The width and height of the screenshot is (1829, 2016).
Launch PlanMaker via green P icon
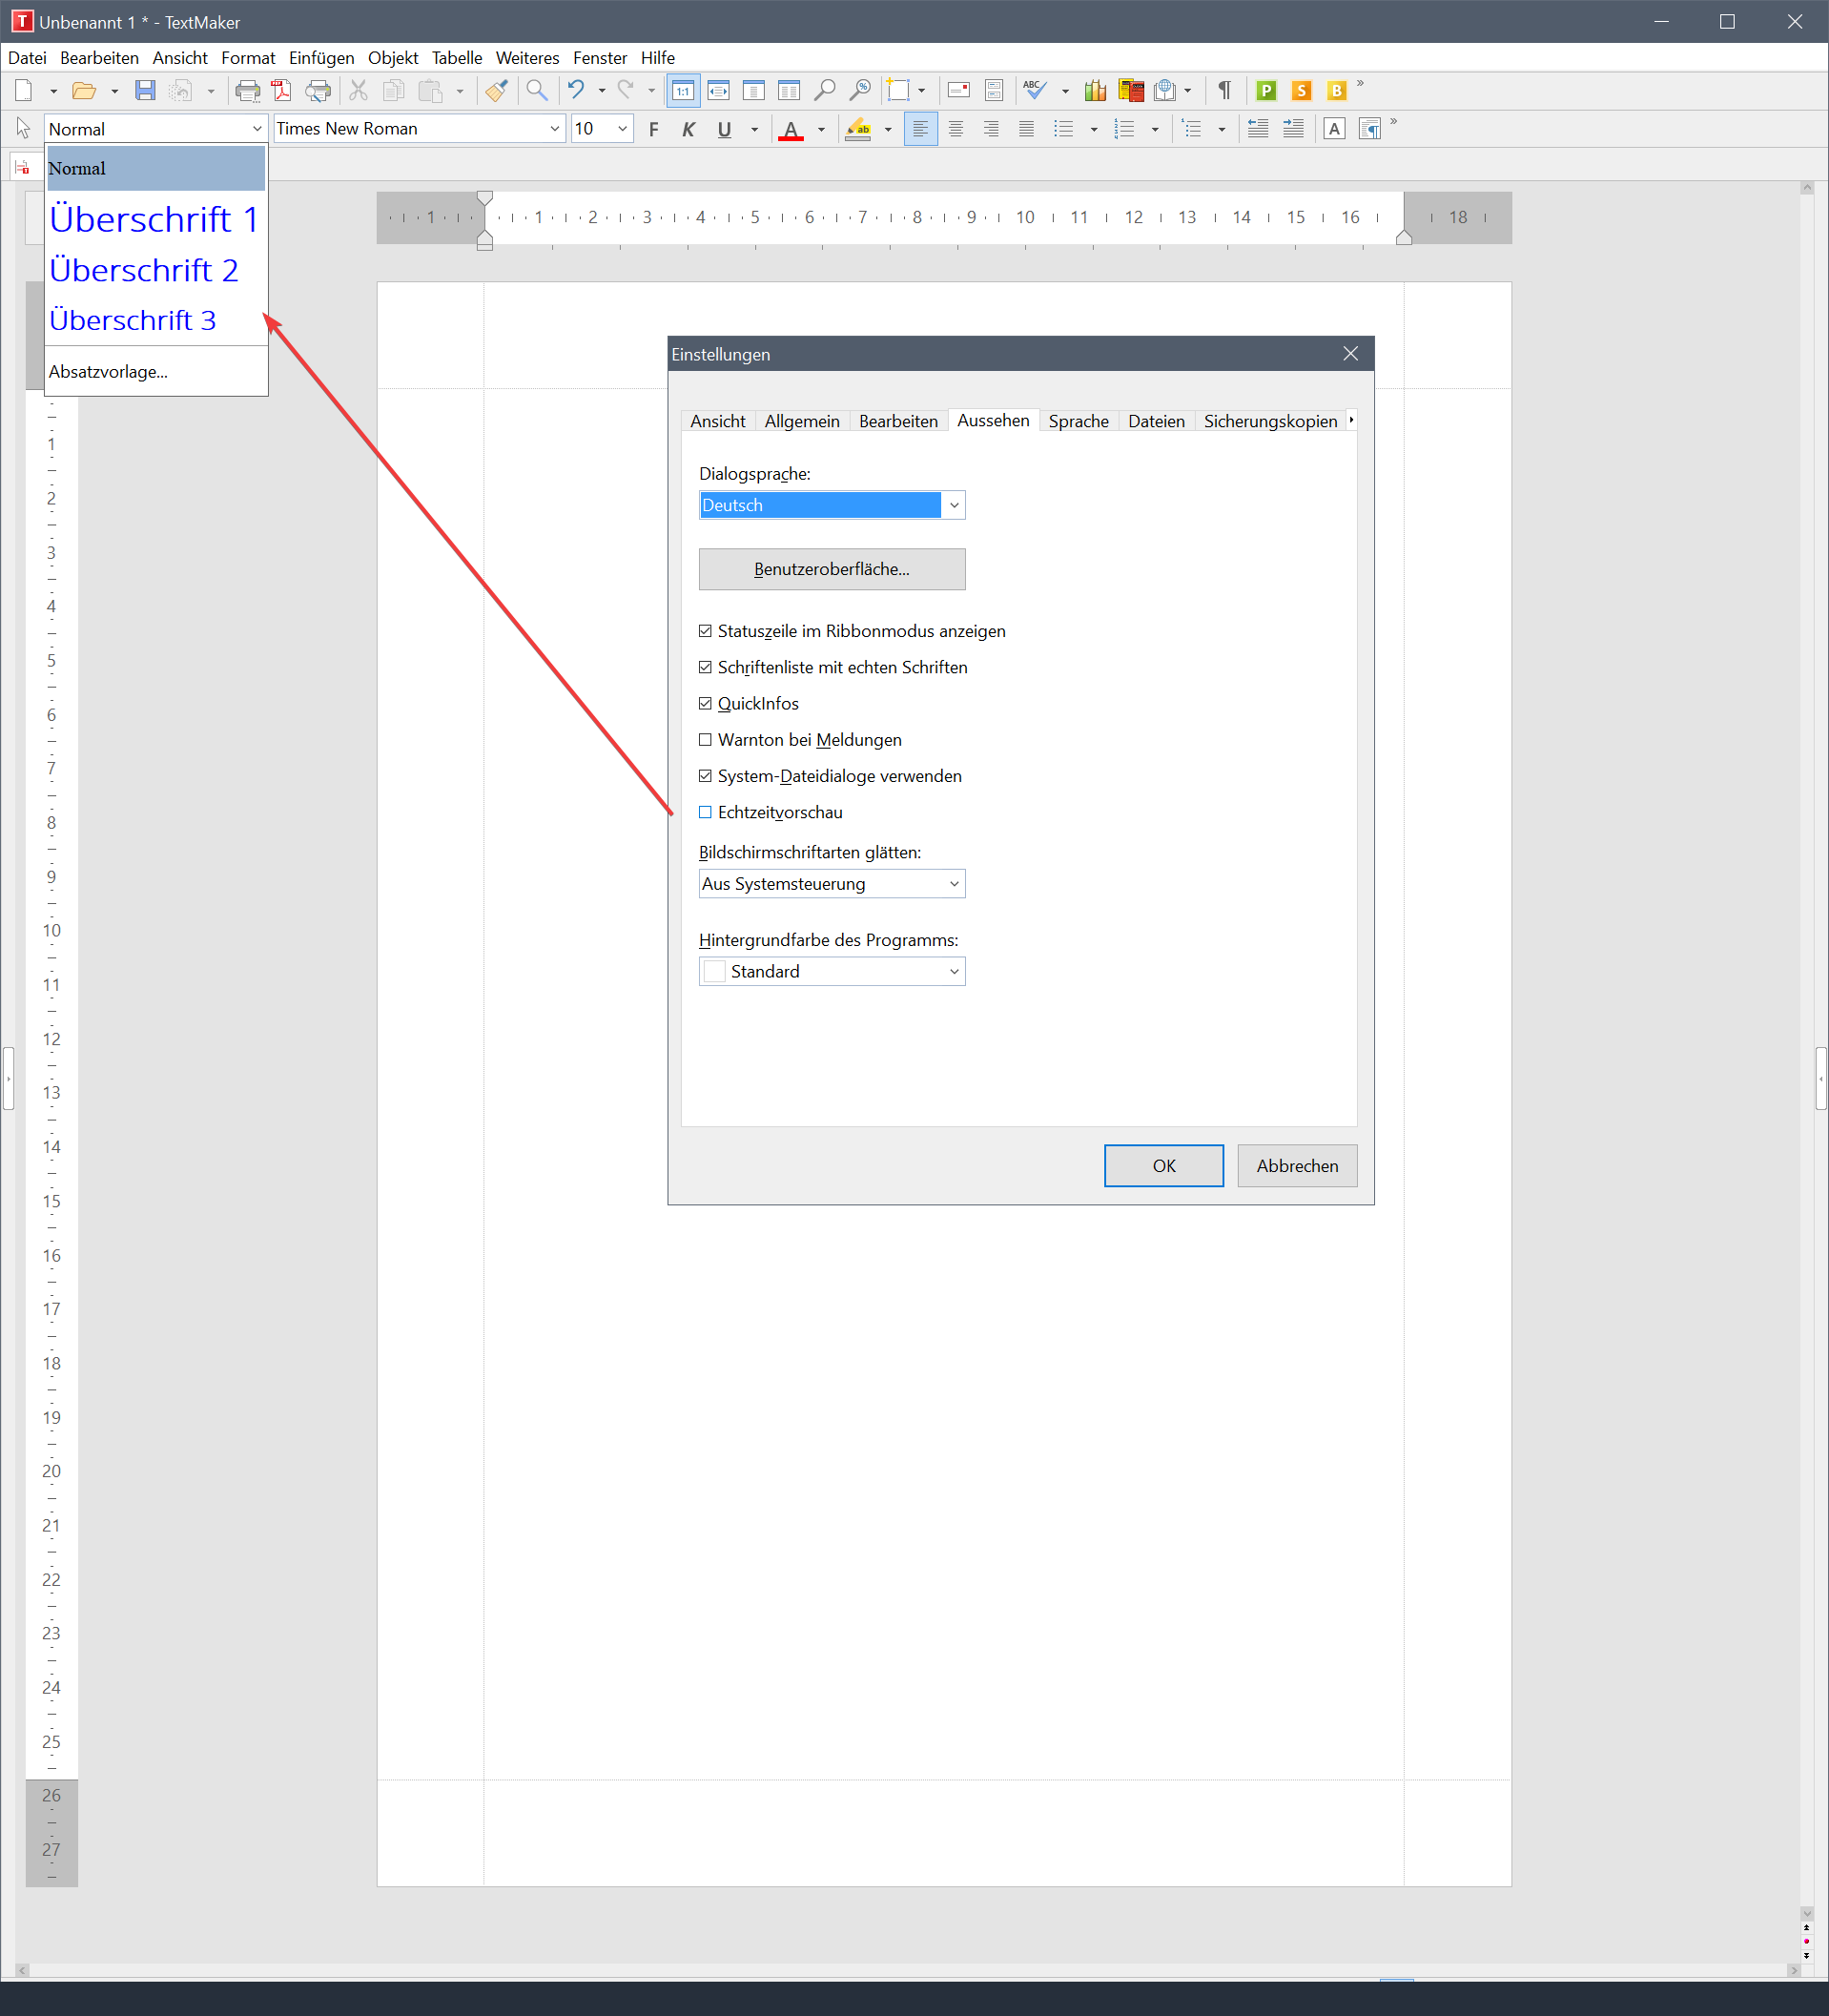[1266, 91]
